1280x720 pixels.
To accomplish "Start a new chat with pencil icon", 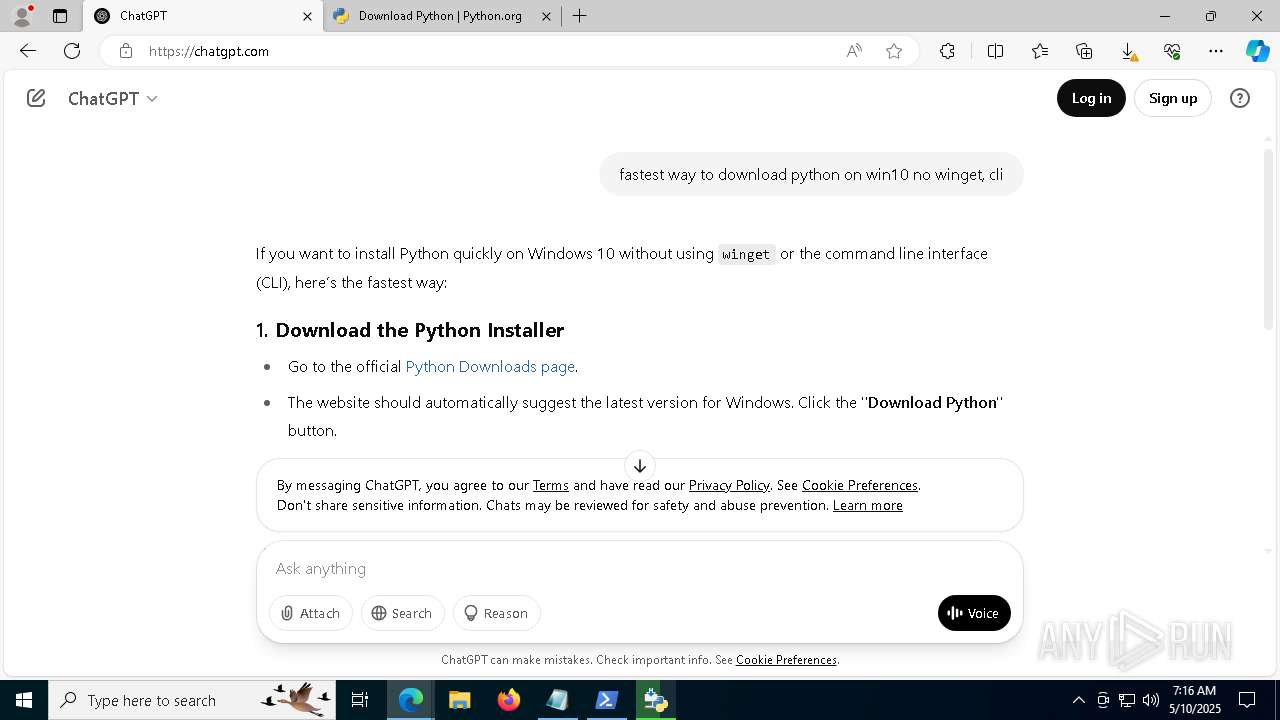I will click(36, 98).
